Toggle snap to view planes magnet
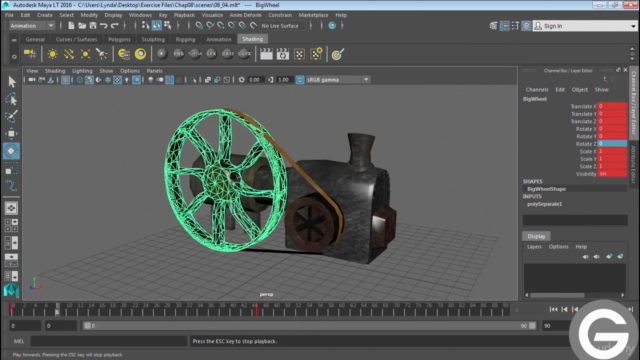640x360 pixels. [242, 26]
